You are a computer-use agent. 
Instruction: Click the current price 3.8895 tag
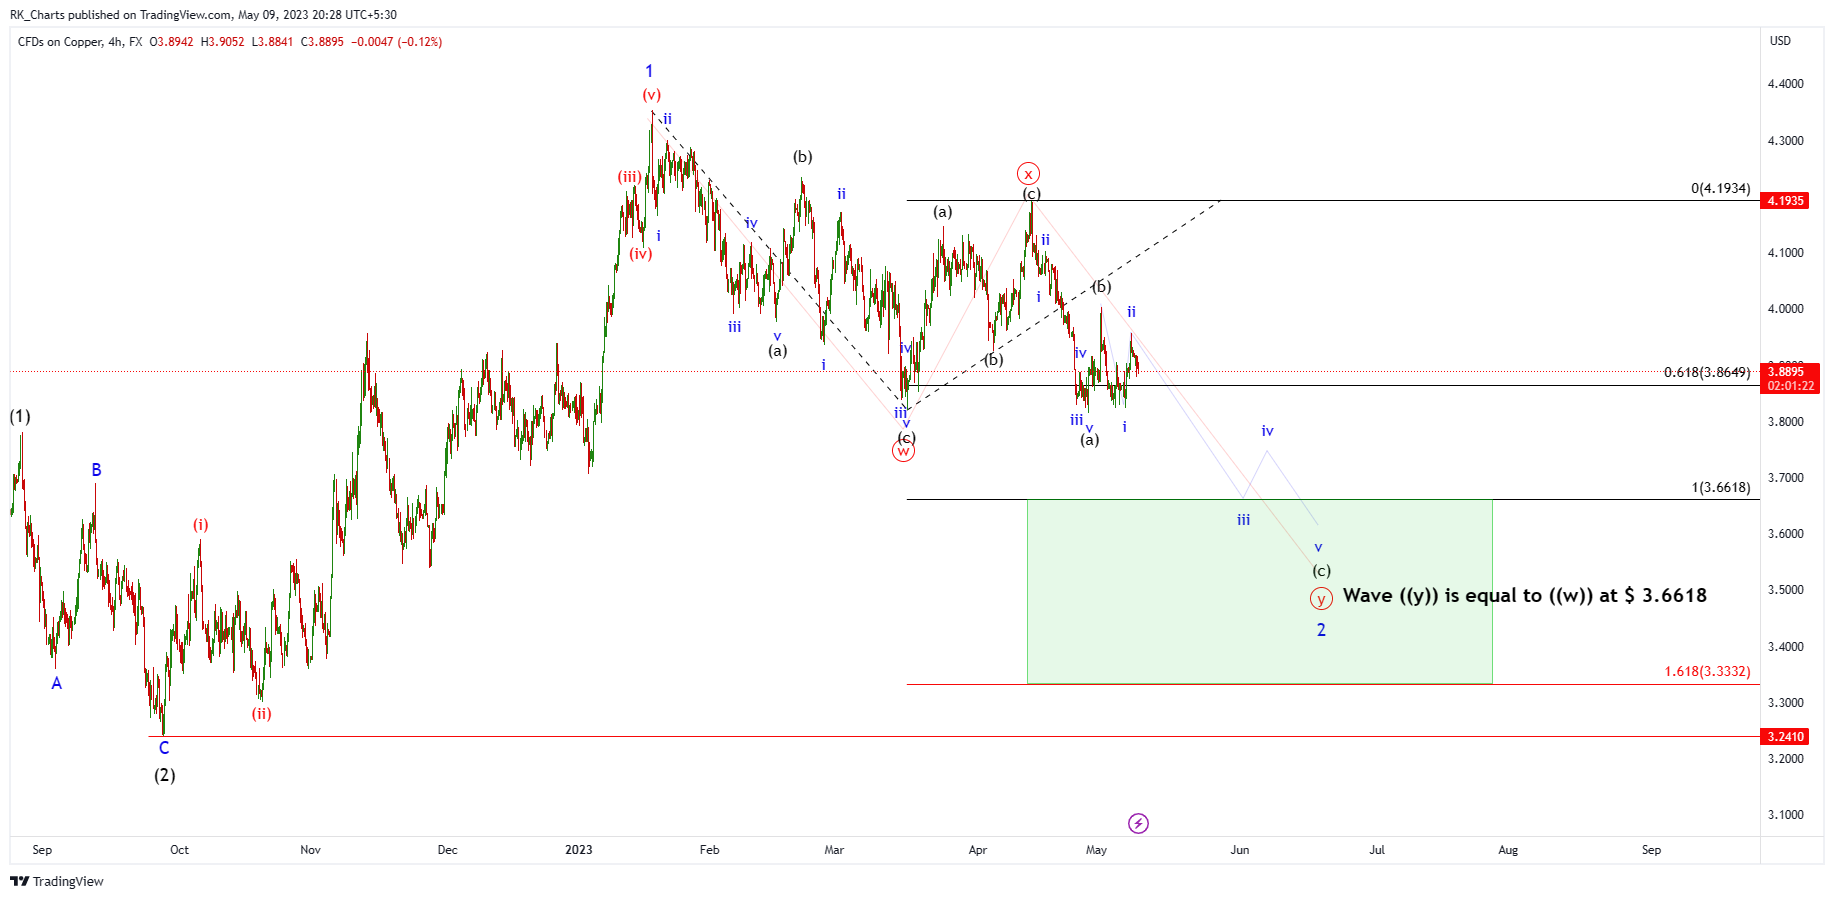pos(1790,378)
